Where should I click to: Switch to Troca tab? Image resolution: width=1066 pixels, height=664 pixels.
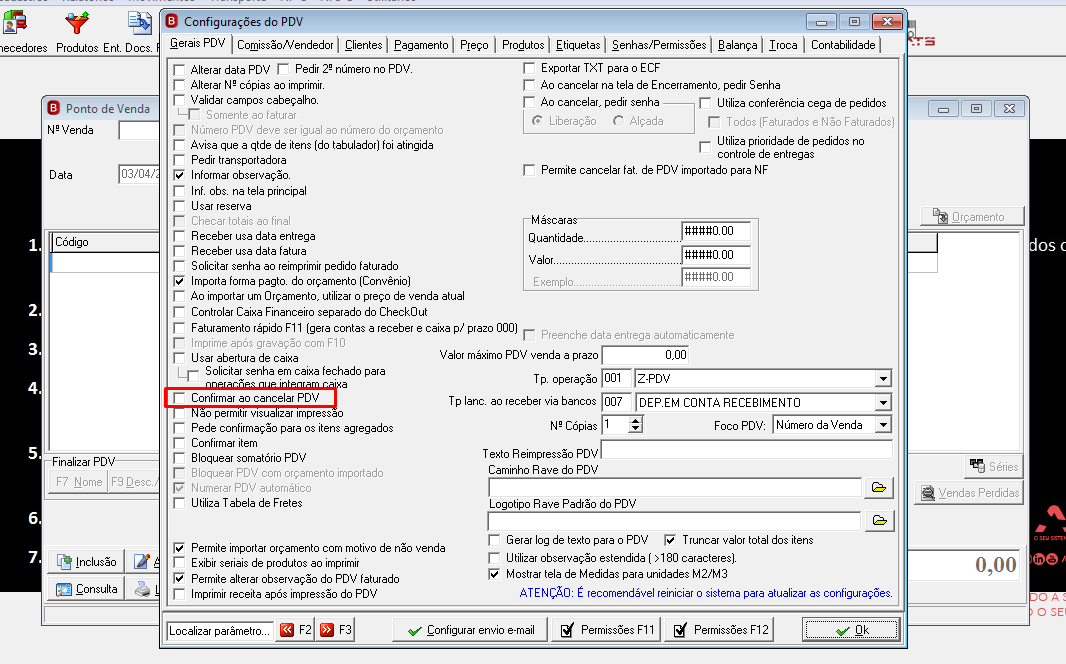783,45
